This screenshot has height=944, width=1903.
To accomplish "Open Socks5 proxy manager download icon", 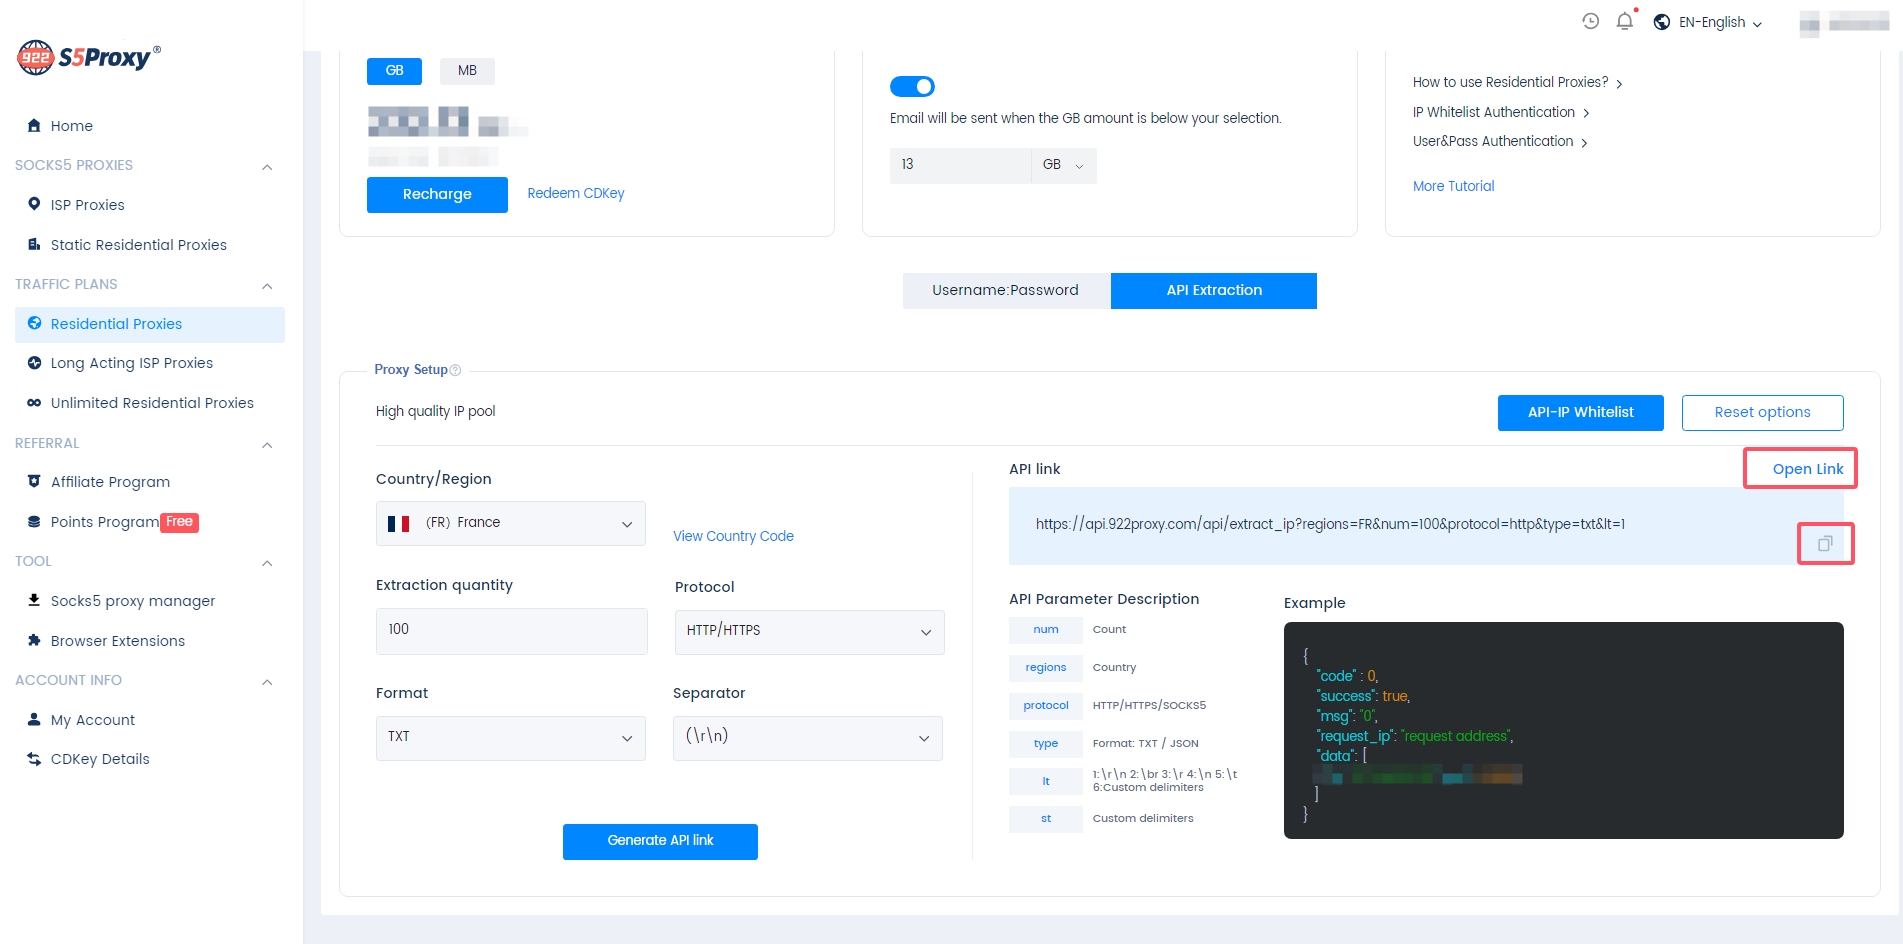I will tap(34, 600).
